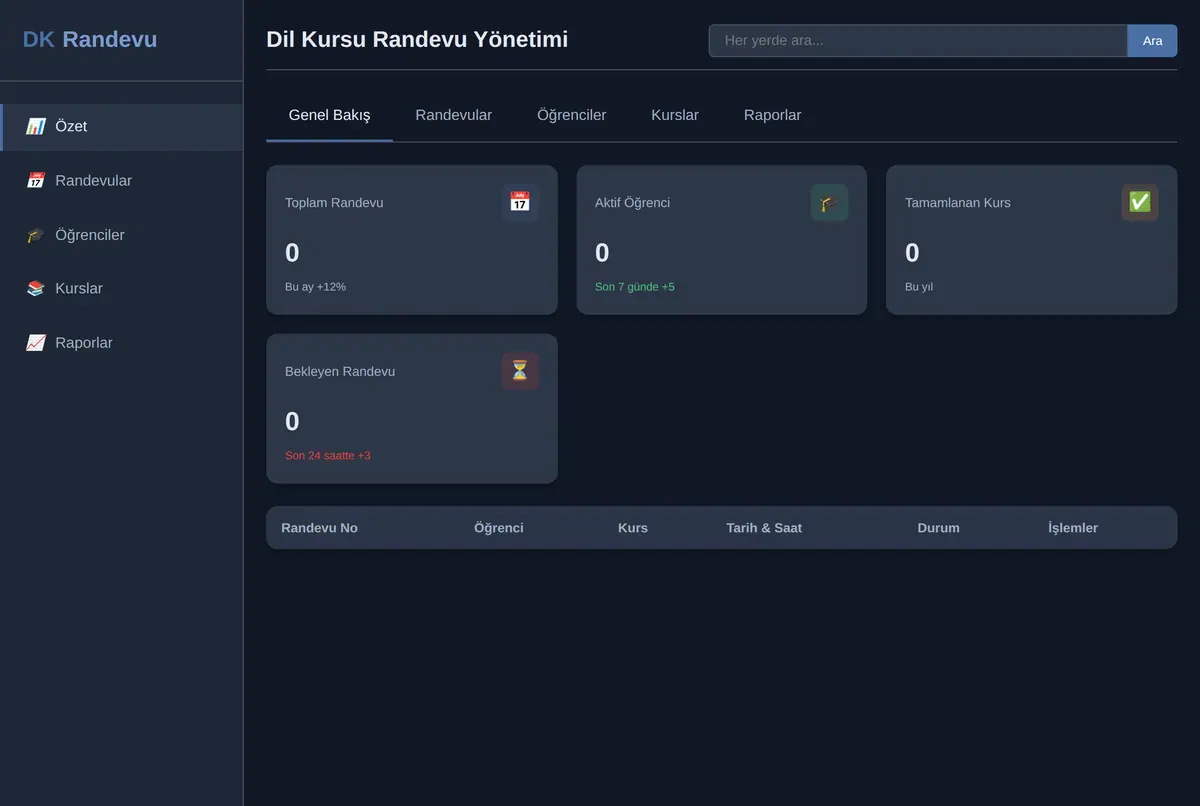
Task: Click the Randevu No column header
Action: [x=320, y=528]
